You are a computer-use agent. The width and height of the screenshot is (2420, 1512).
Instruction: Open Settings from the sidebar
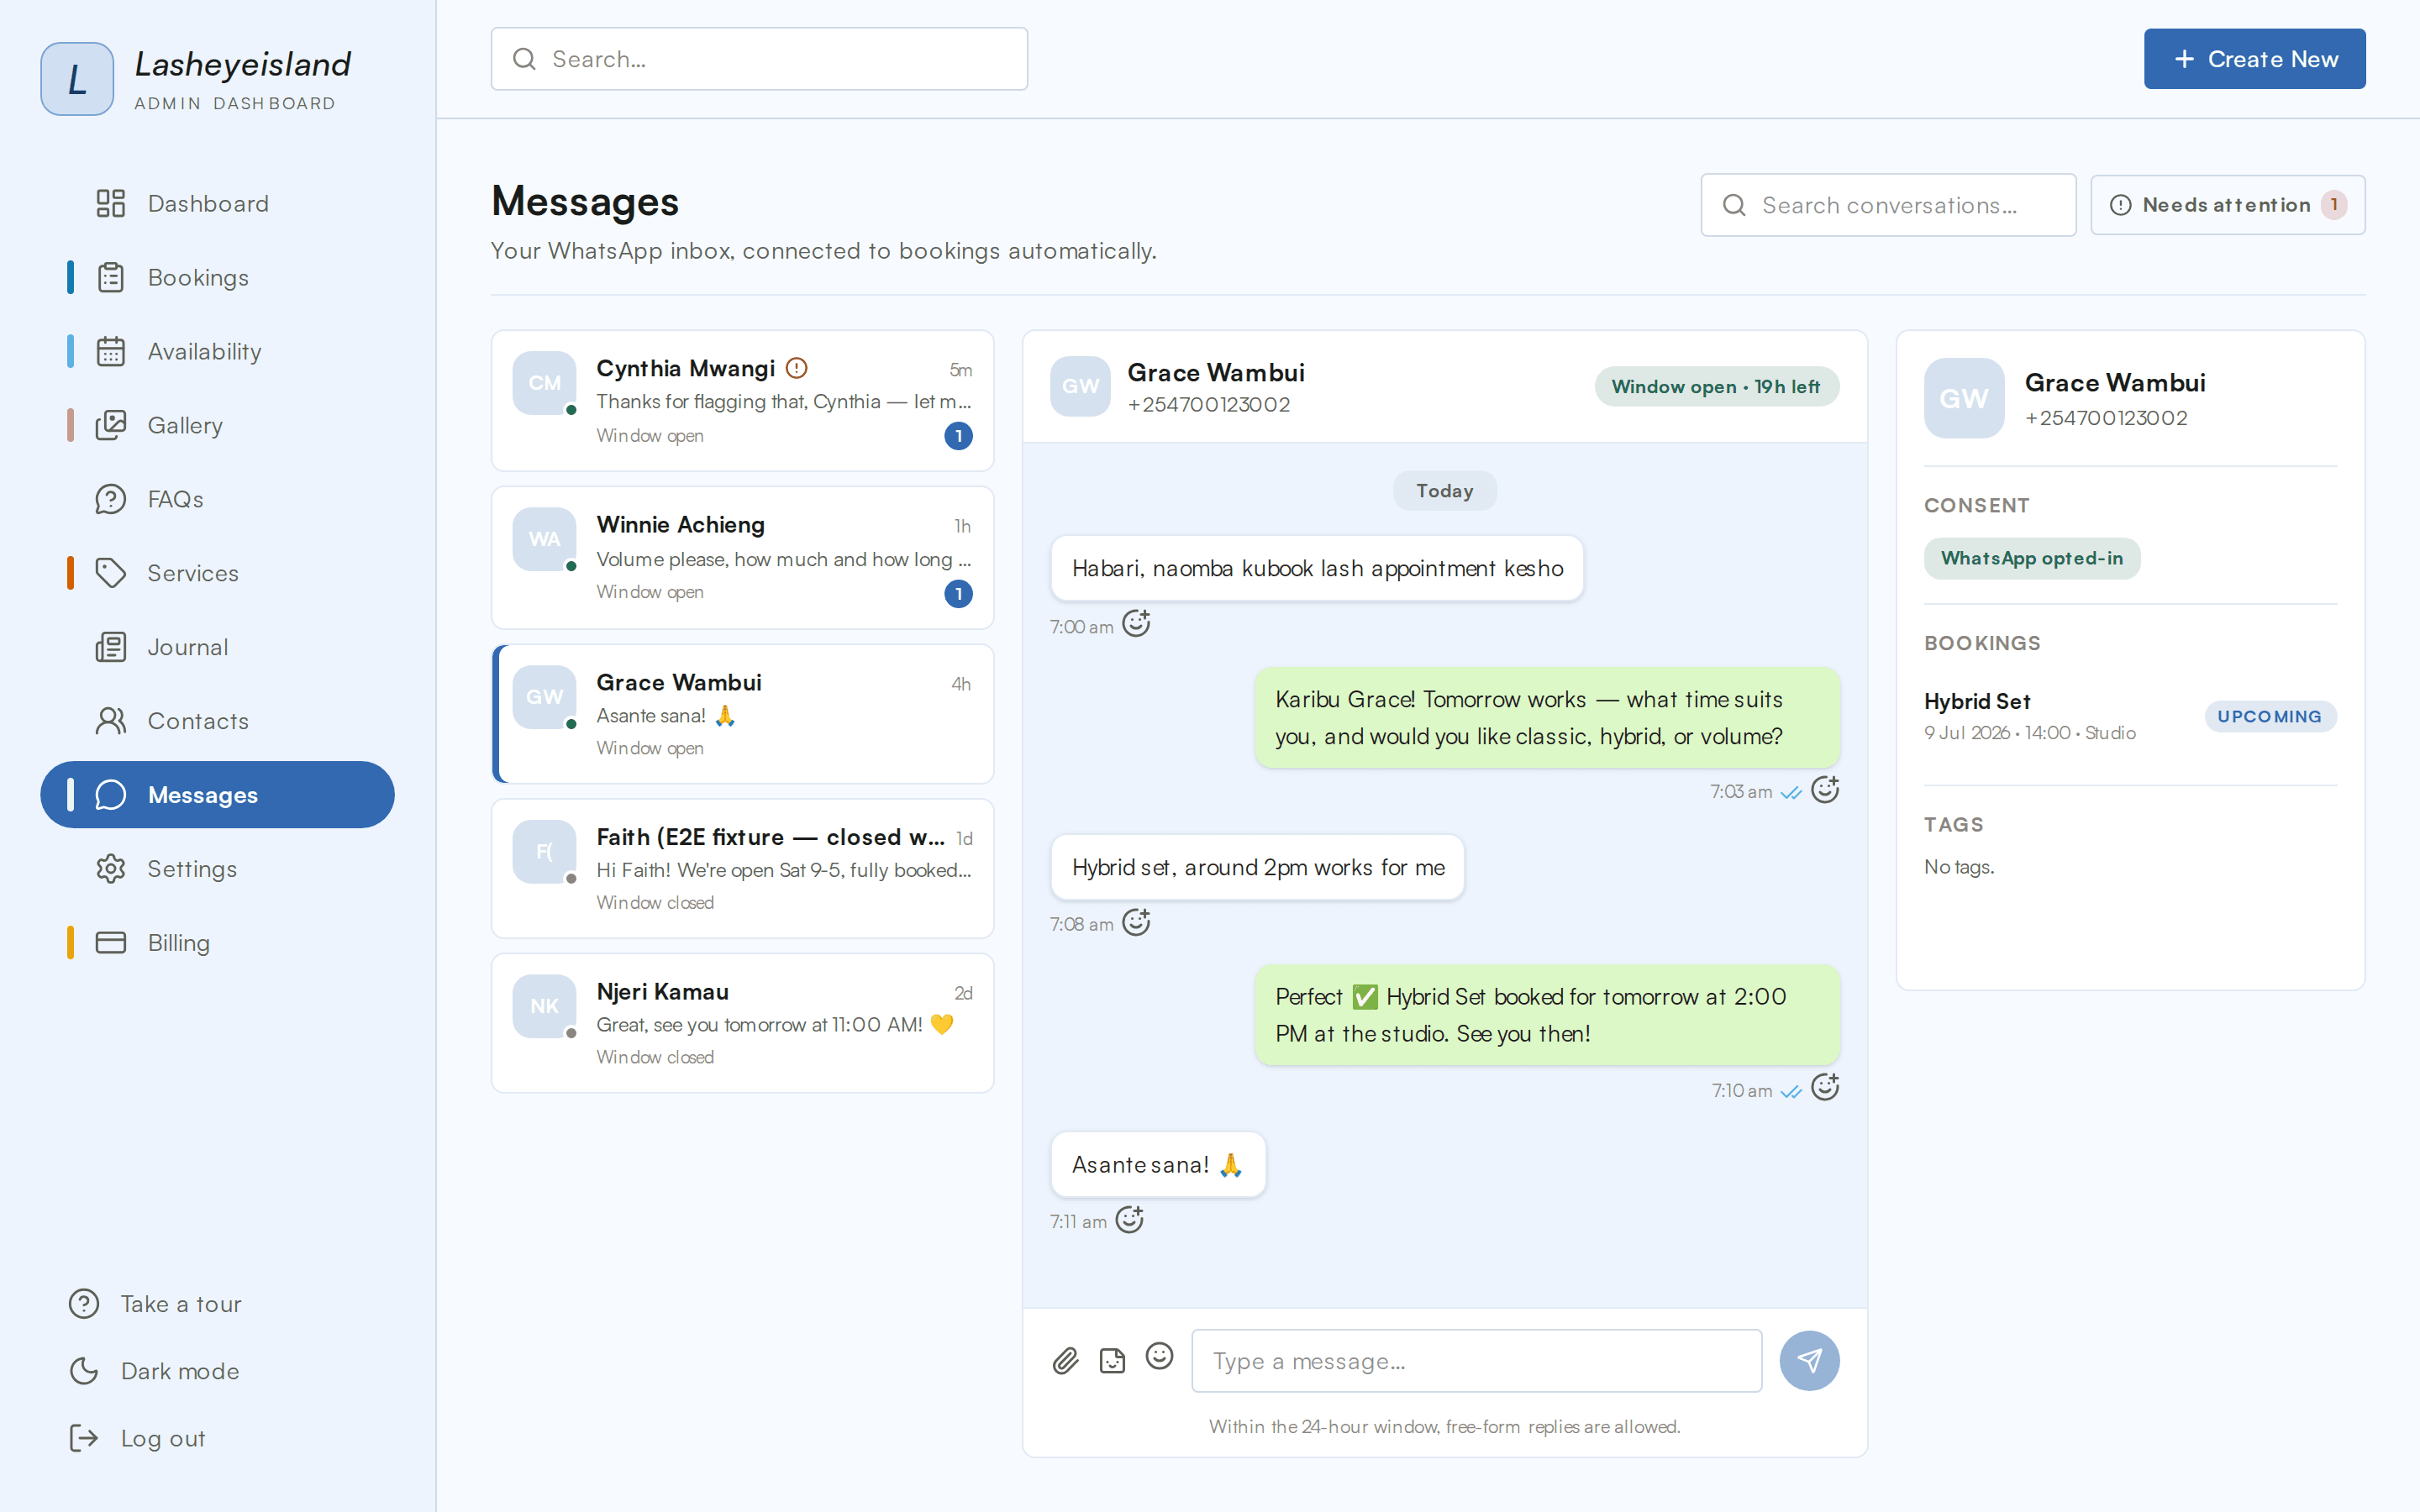tap(217, 869)
